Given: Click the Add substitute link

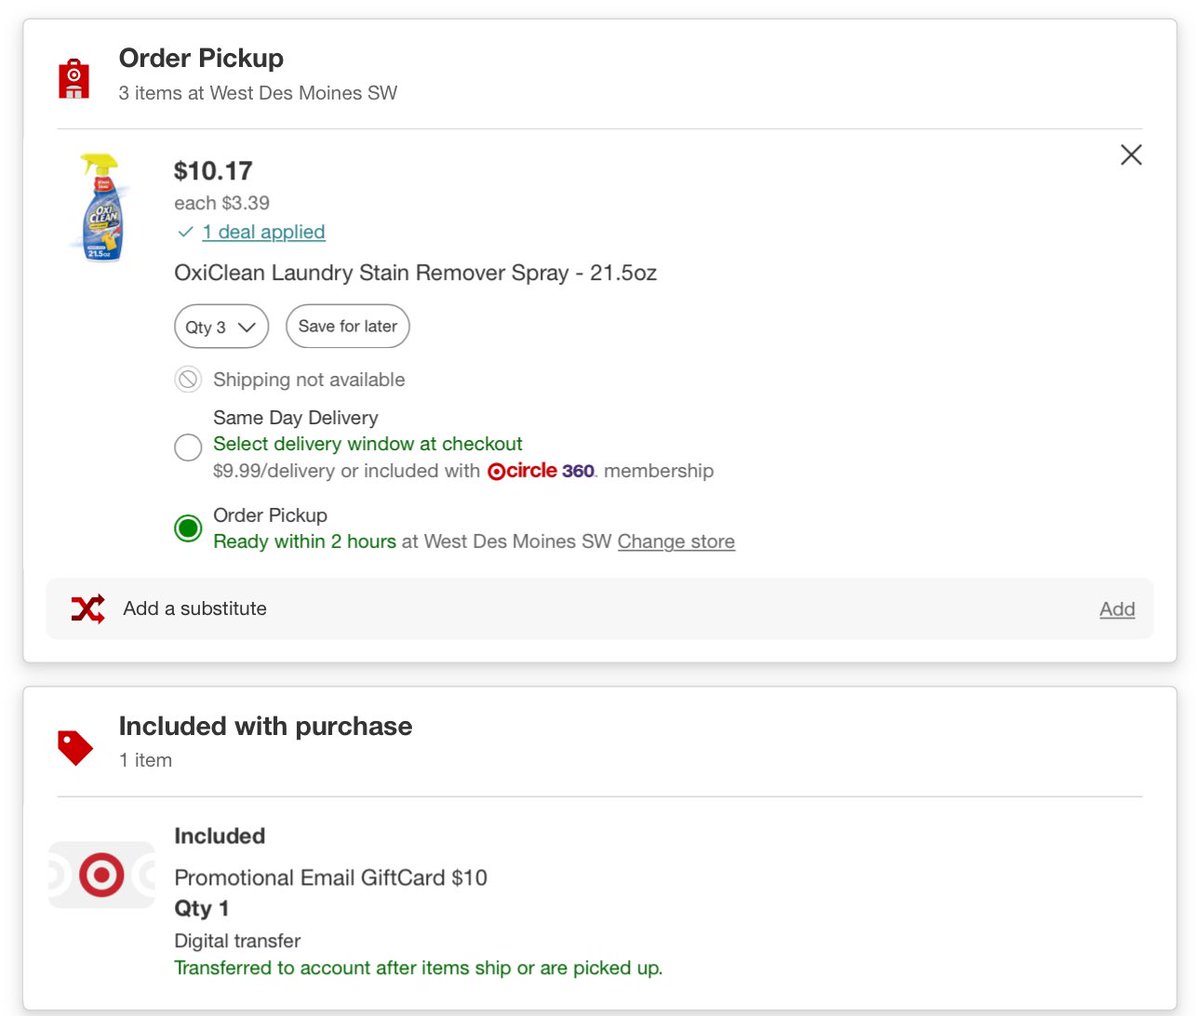Looking at the screenshot, I should pos(1117,609).
